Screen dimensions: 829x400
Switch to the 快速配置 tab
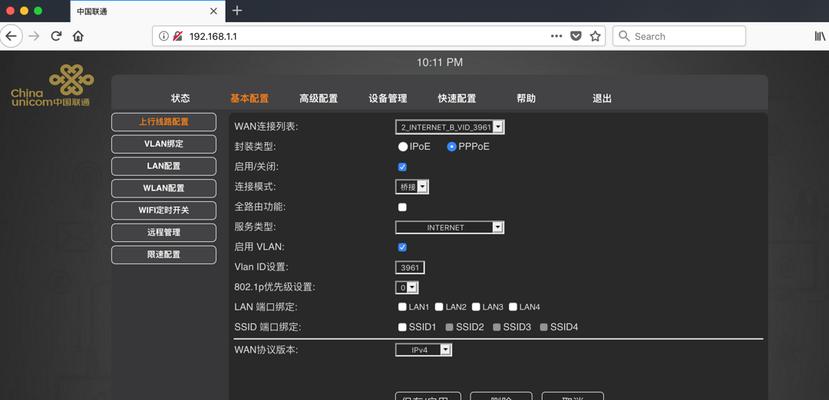click(x=457, y=98)
